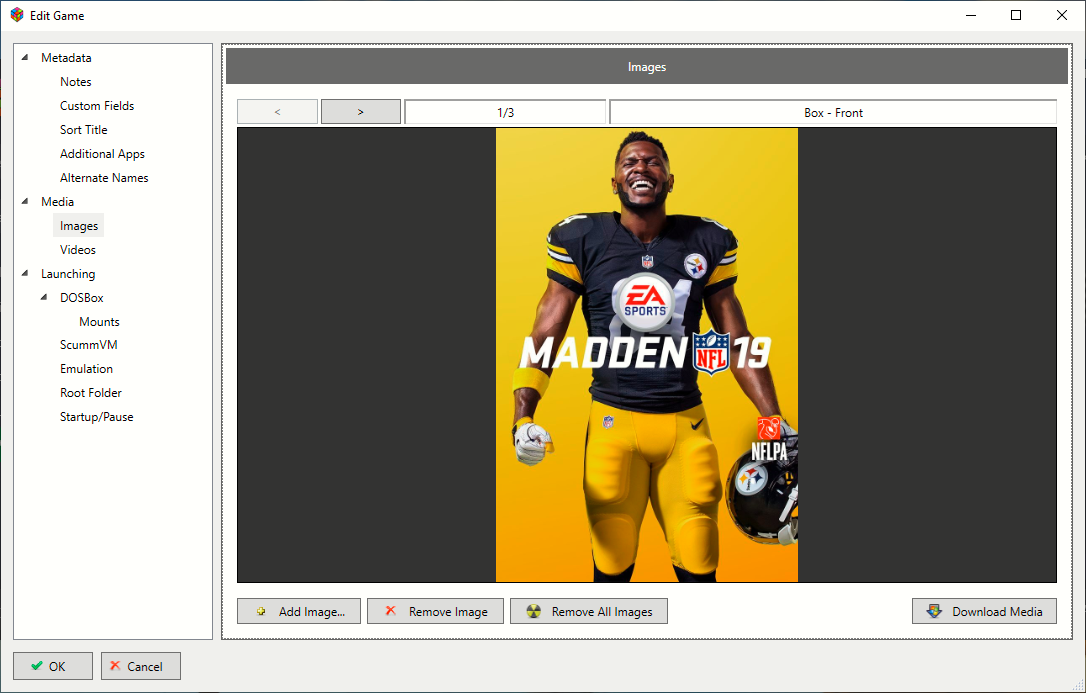
Task: Select the Media tree label
Action: pos(57,201)
